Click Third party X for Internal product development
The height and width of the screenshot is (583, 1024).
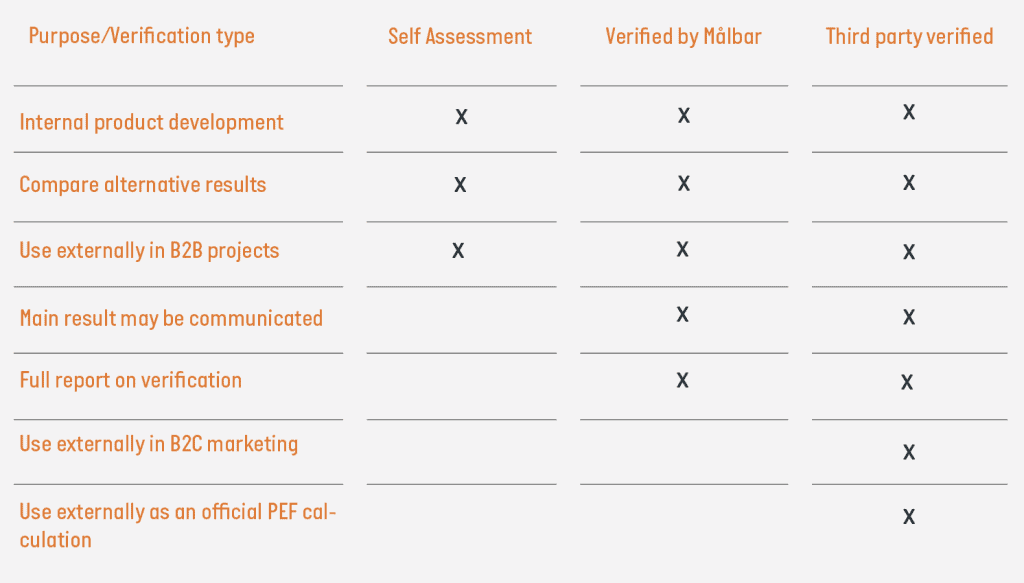909,112
